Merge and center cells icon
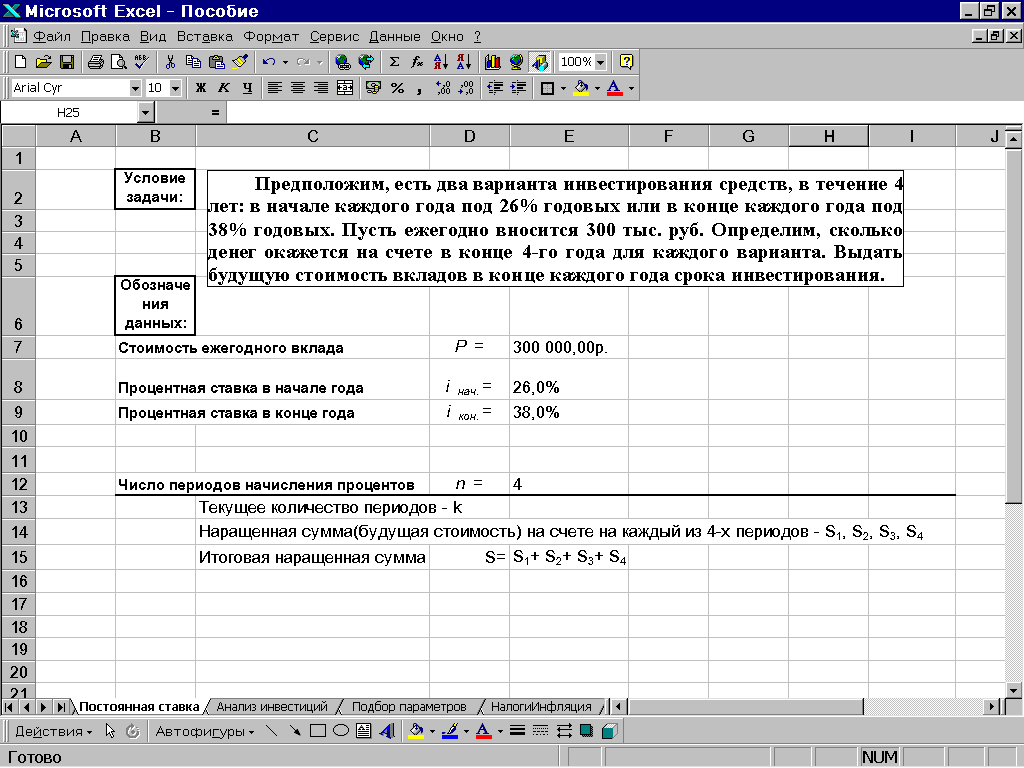Viewport: 1024px width, 768px height. [345, 88]
